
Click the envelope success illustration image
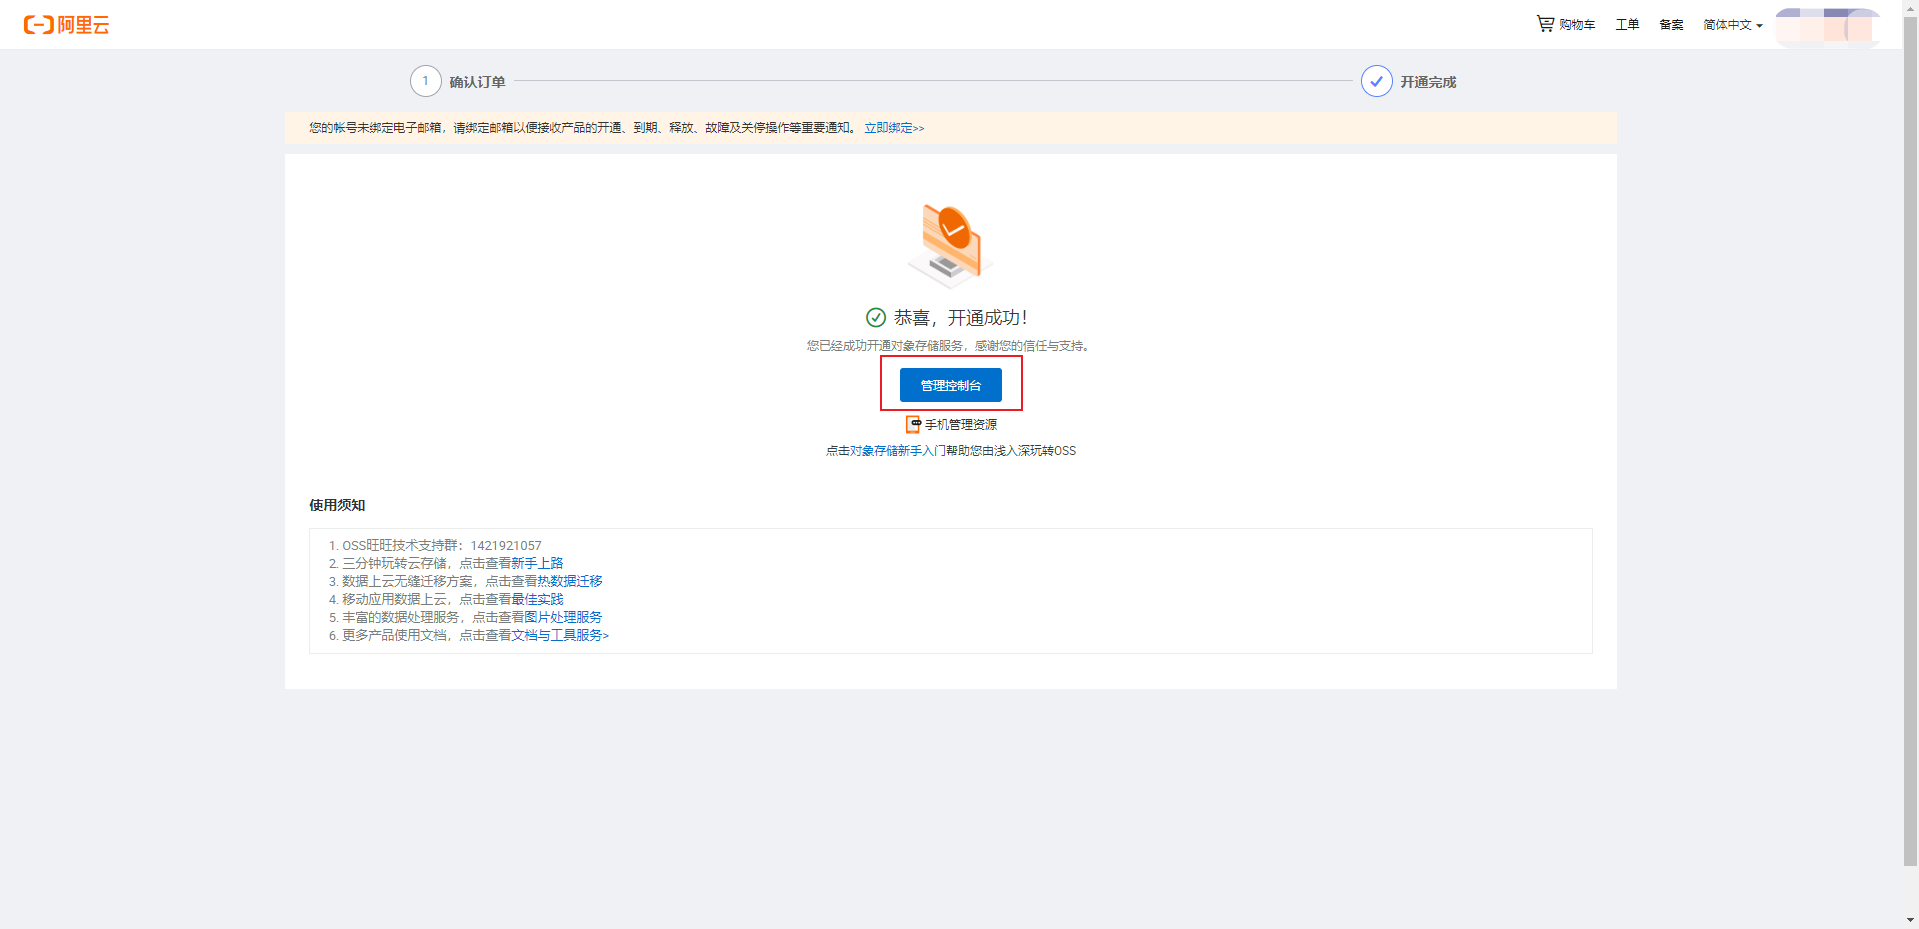948,243
